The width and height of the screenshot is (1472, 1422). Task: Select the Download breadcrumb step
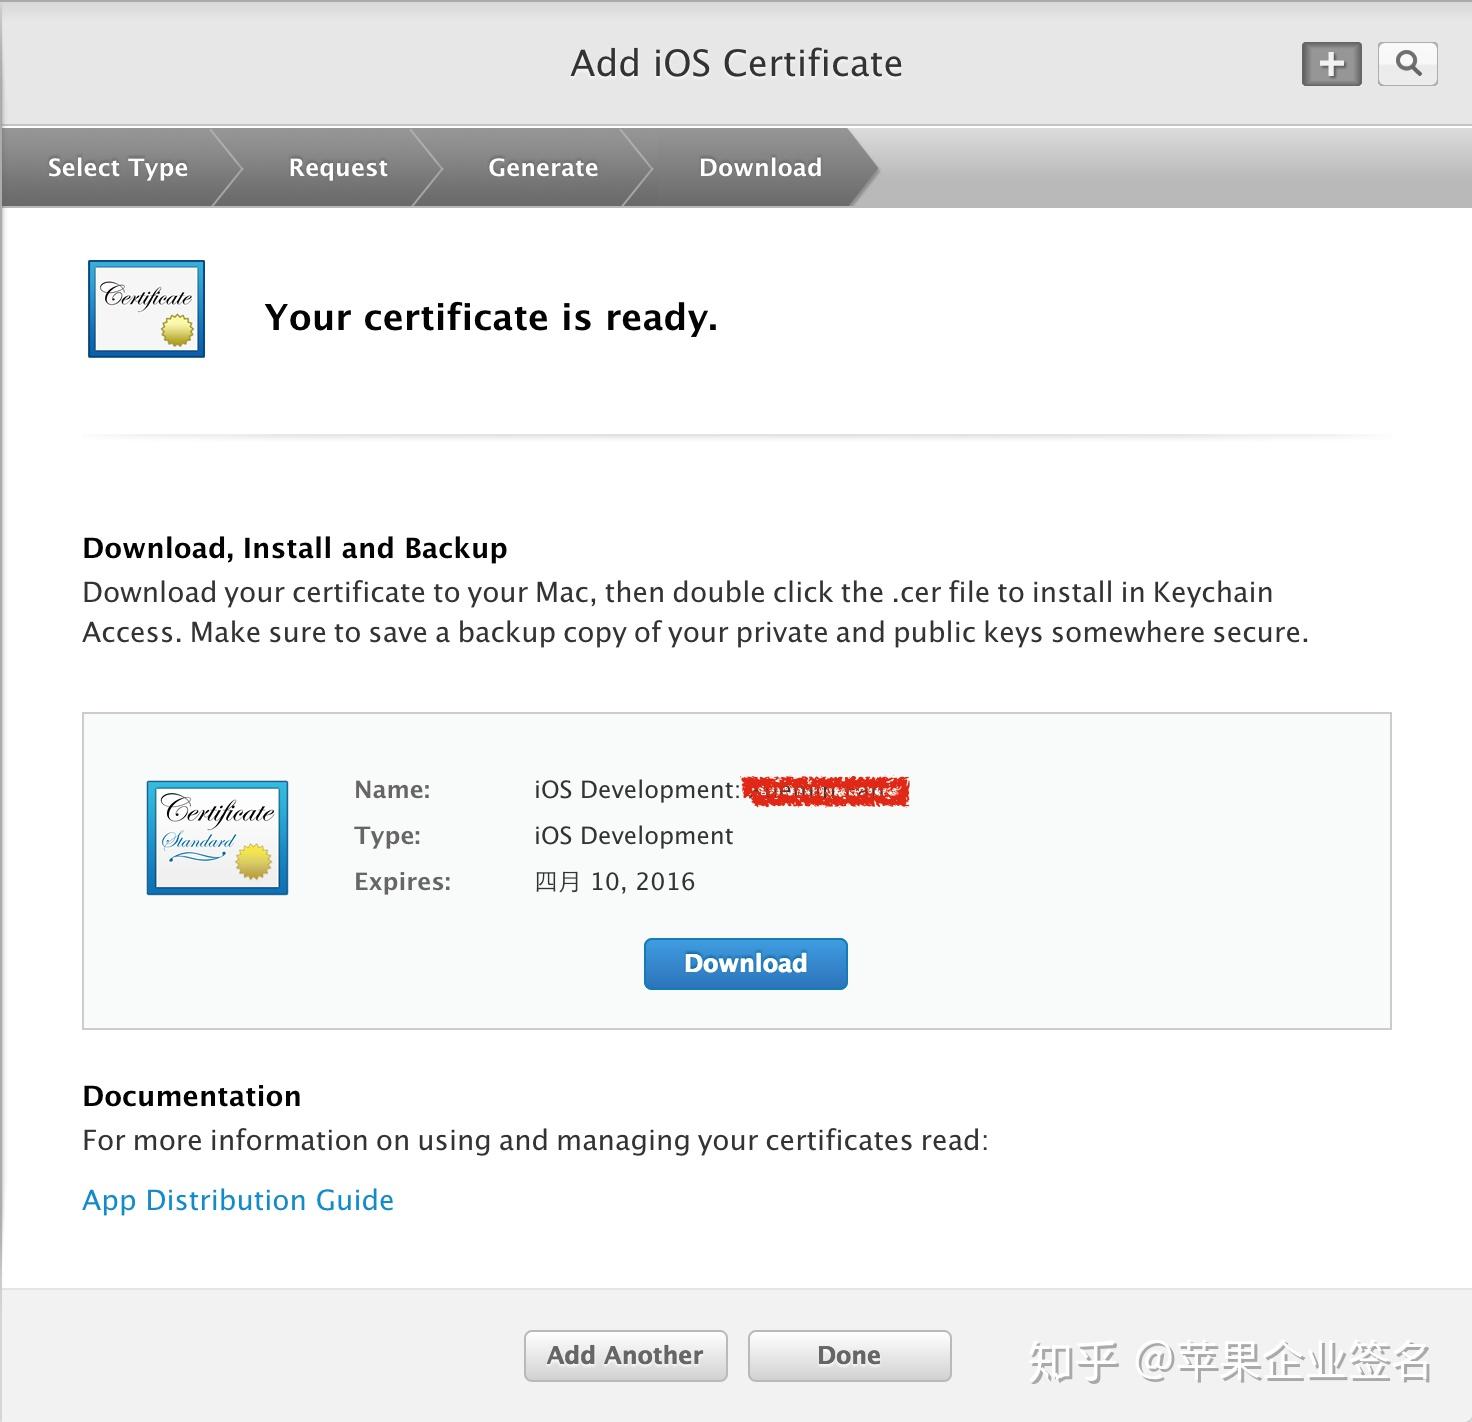[x=760, y=167]
